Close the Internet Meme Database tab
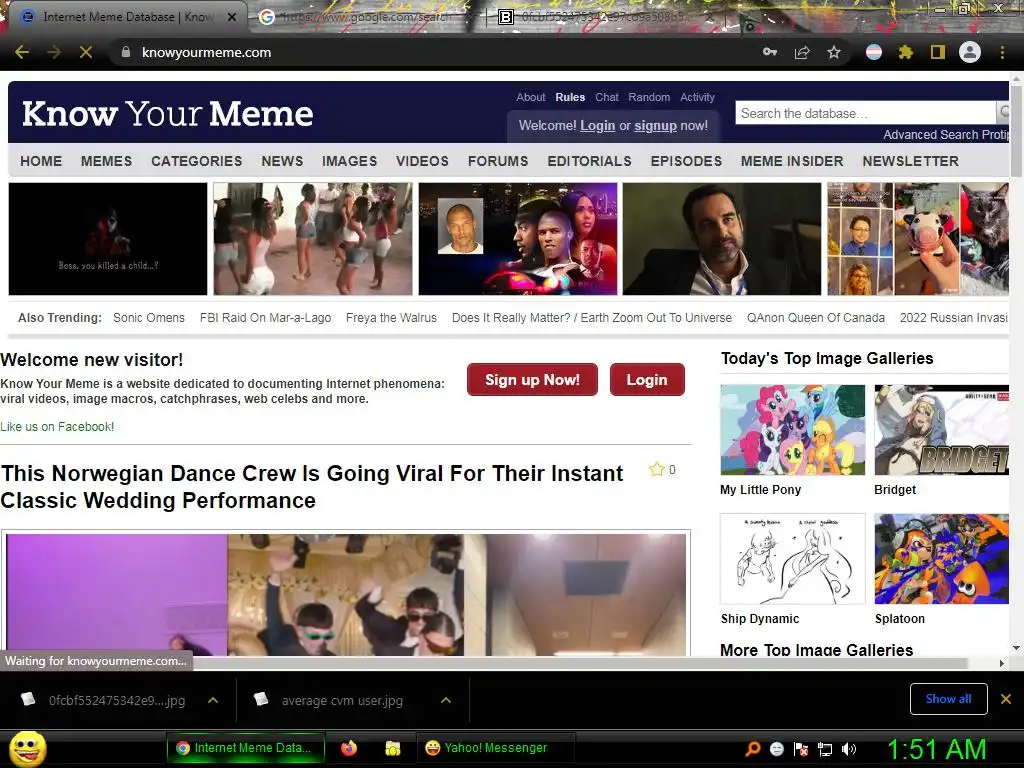This screenshot has width=1024, height=768. click(x=232, y=17)
